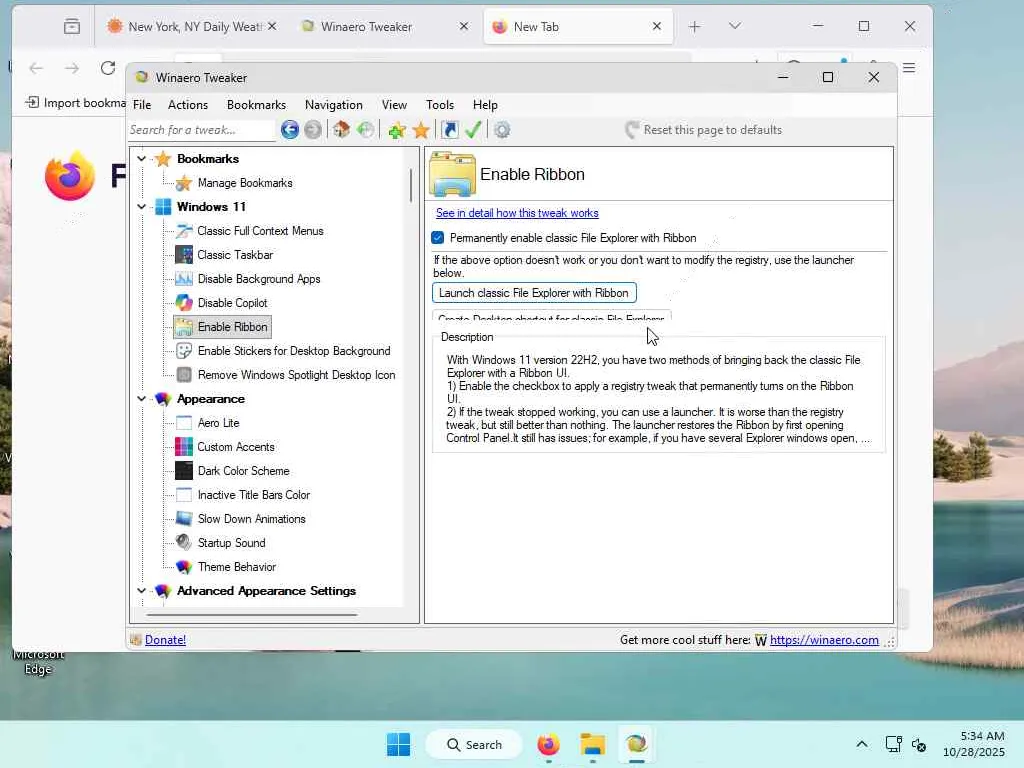1024x768 pixels.
Task: Collapse Advanced Appearance Settings node
Action: (141, 591)
